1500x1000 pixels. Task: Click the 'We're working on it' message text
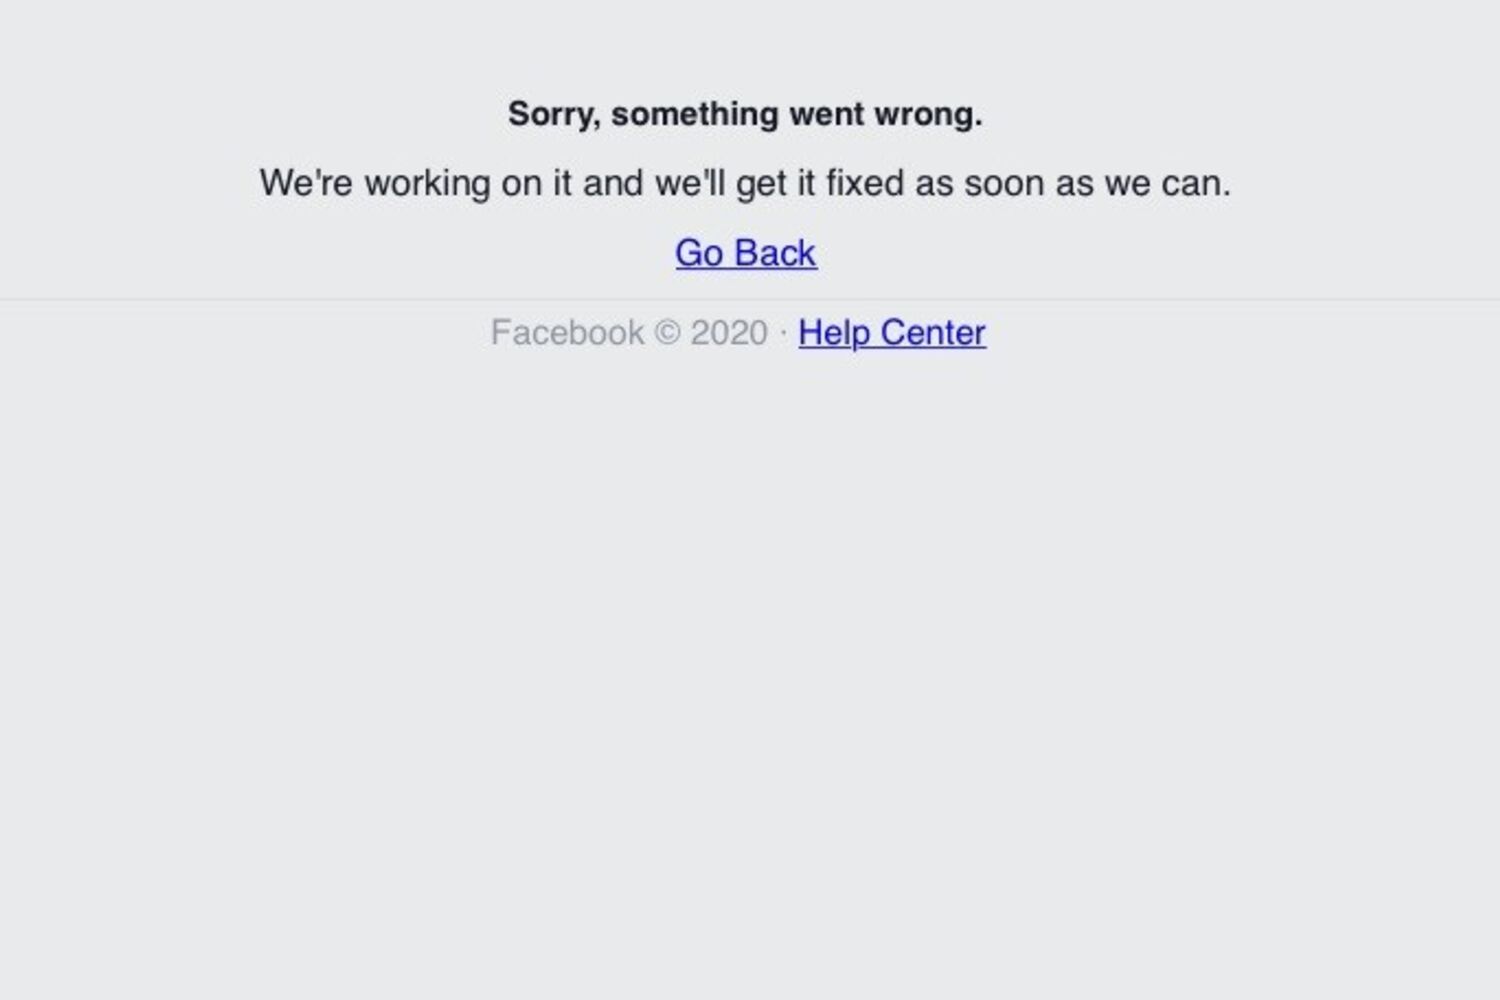pos(745,183)
